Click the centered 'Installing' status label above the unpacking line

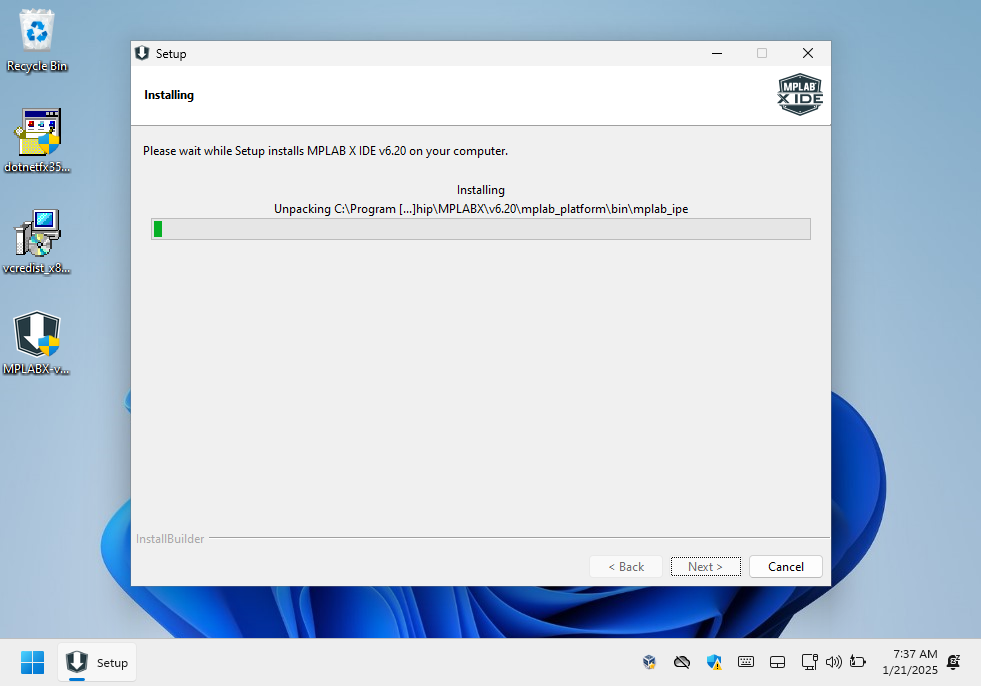(480, 190)
